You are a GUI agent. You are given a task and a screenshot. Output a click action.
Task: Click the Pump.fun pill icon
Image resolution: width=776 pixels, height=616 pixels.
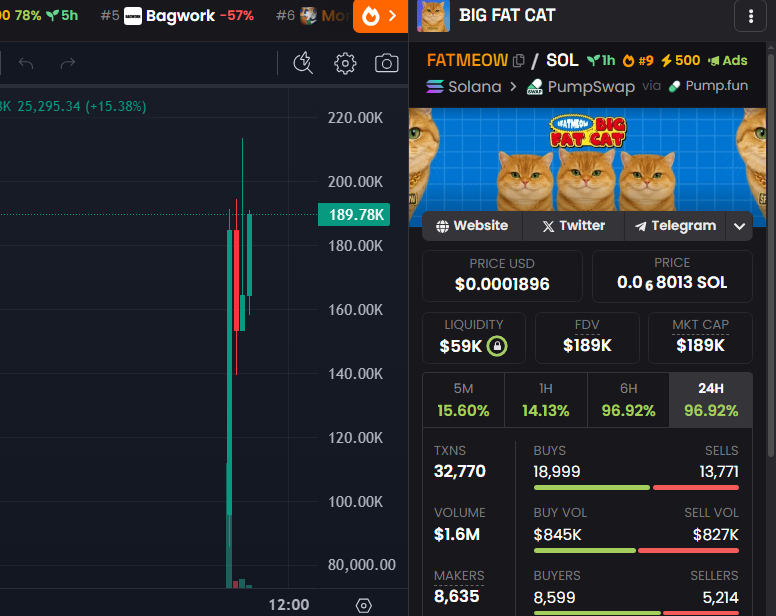click(x=674, y=86)
